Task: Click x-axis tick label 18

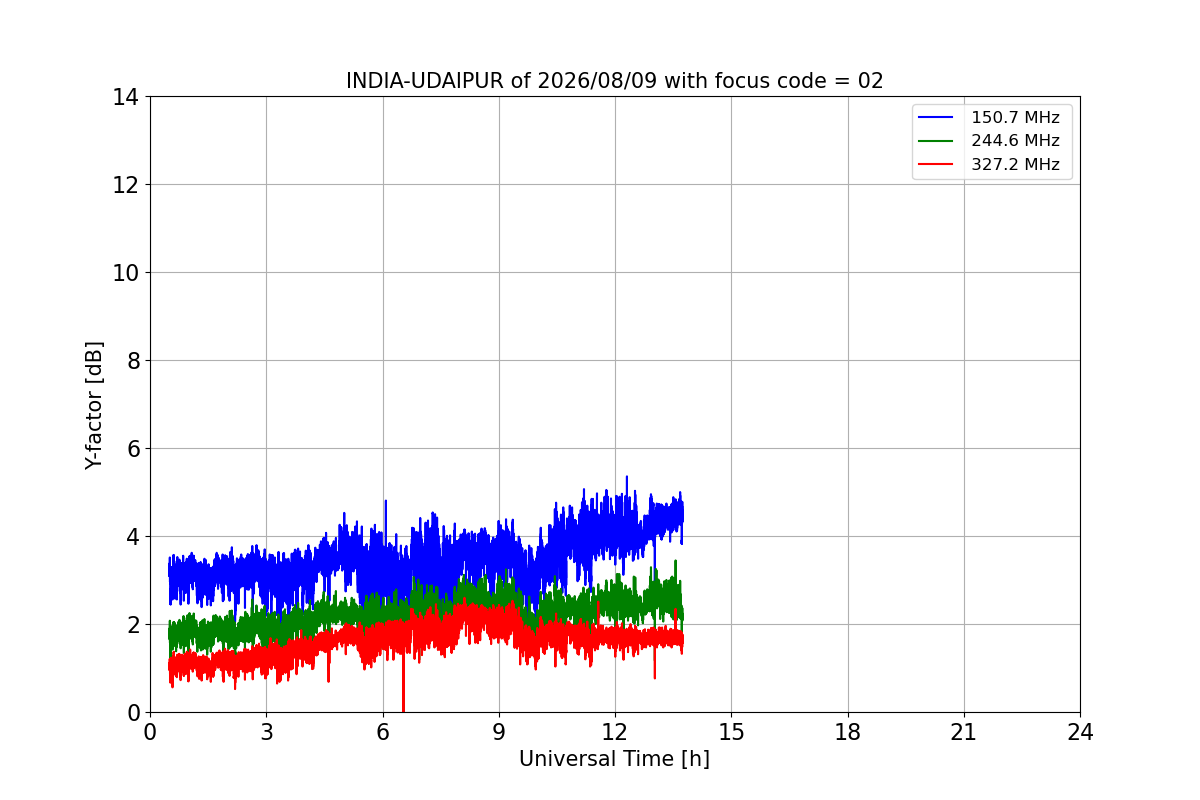Action: pos(848,732)
